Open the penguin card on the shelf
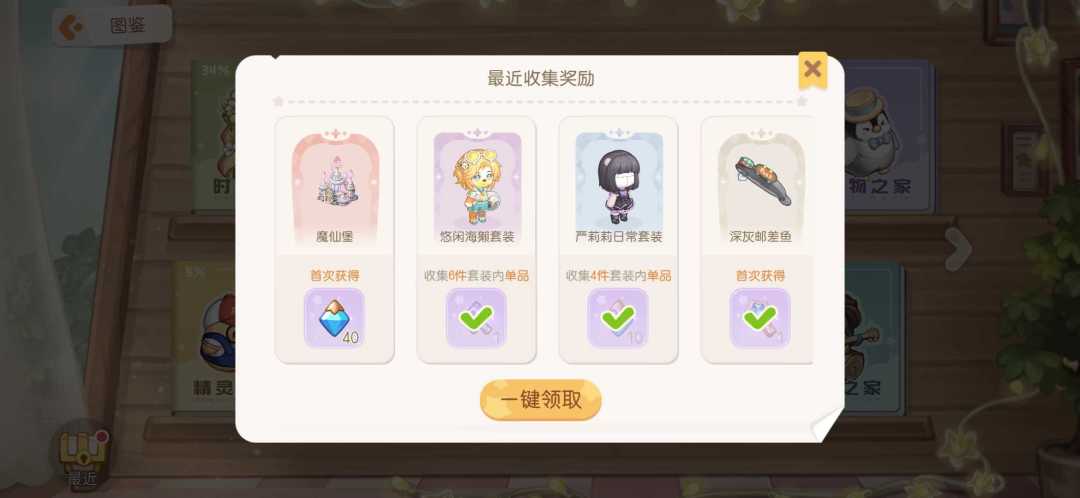This screenshot has height=498, width=1080. [x=888, y=136]
